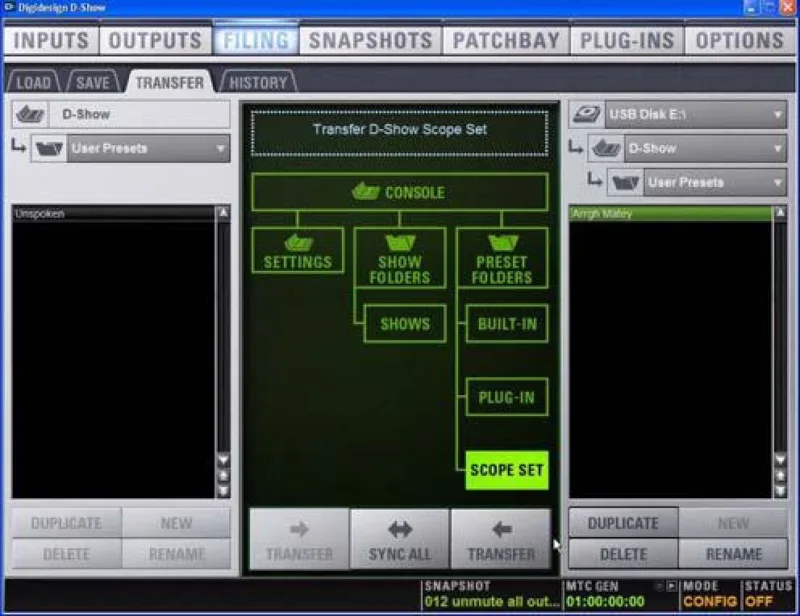
Task: Expand the right D-Show folder dropdown
Action: [x=706, y=149]
